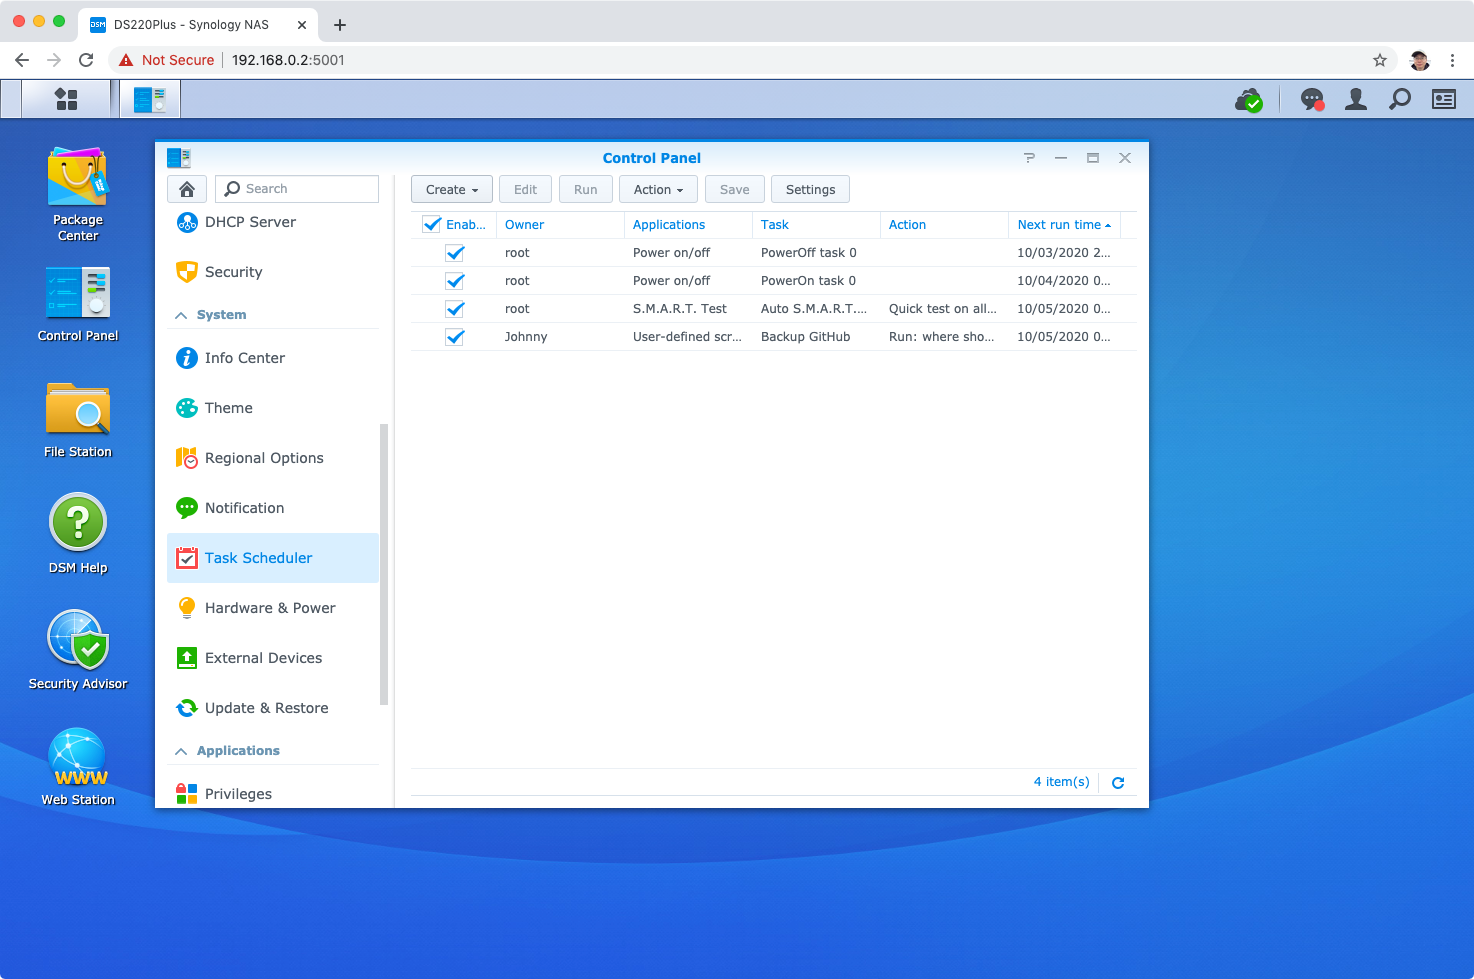Open DHCP Server settings
The width and height of the screenshot is (1474, 979).
(x=273, y=222)
